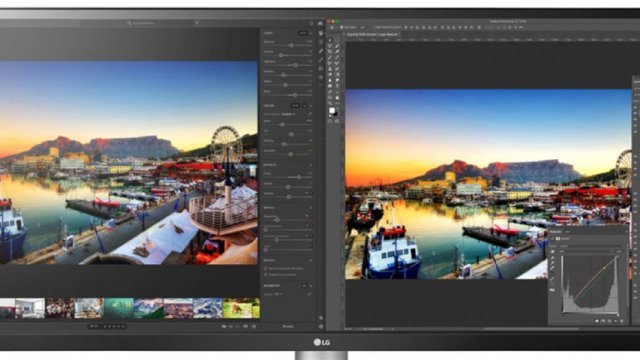
Task: Open Lightroom's Linear Gradient tool
Action: (321, 68)
